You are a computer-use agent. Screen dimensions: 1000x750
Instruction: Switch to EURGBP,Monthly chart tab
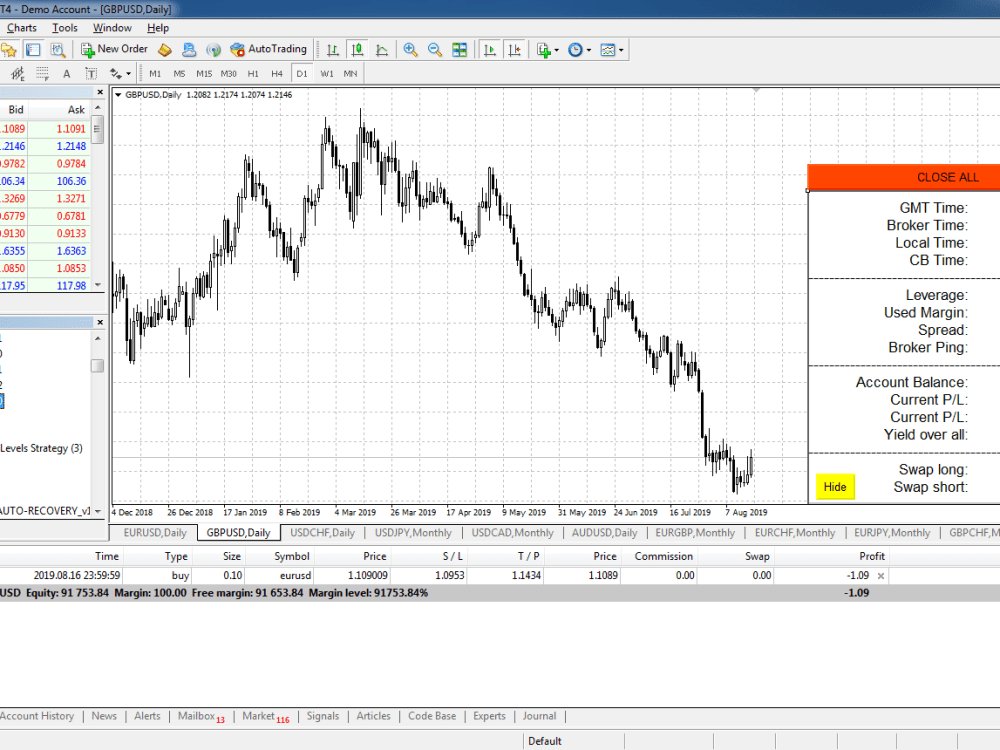pos(695,533)
